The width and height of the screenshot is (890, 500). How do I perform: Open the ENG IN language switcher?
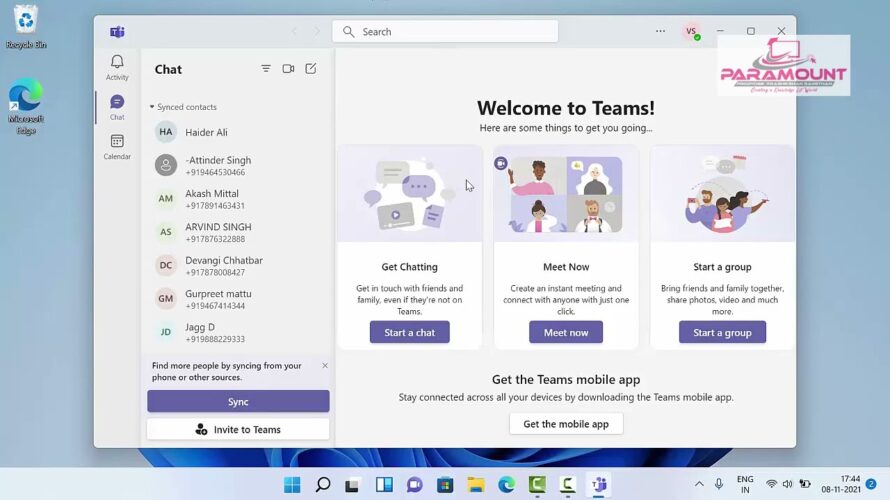745,484
